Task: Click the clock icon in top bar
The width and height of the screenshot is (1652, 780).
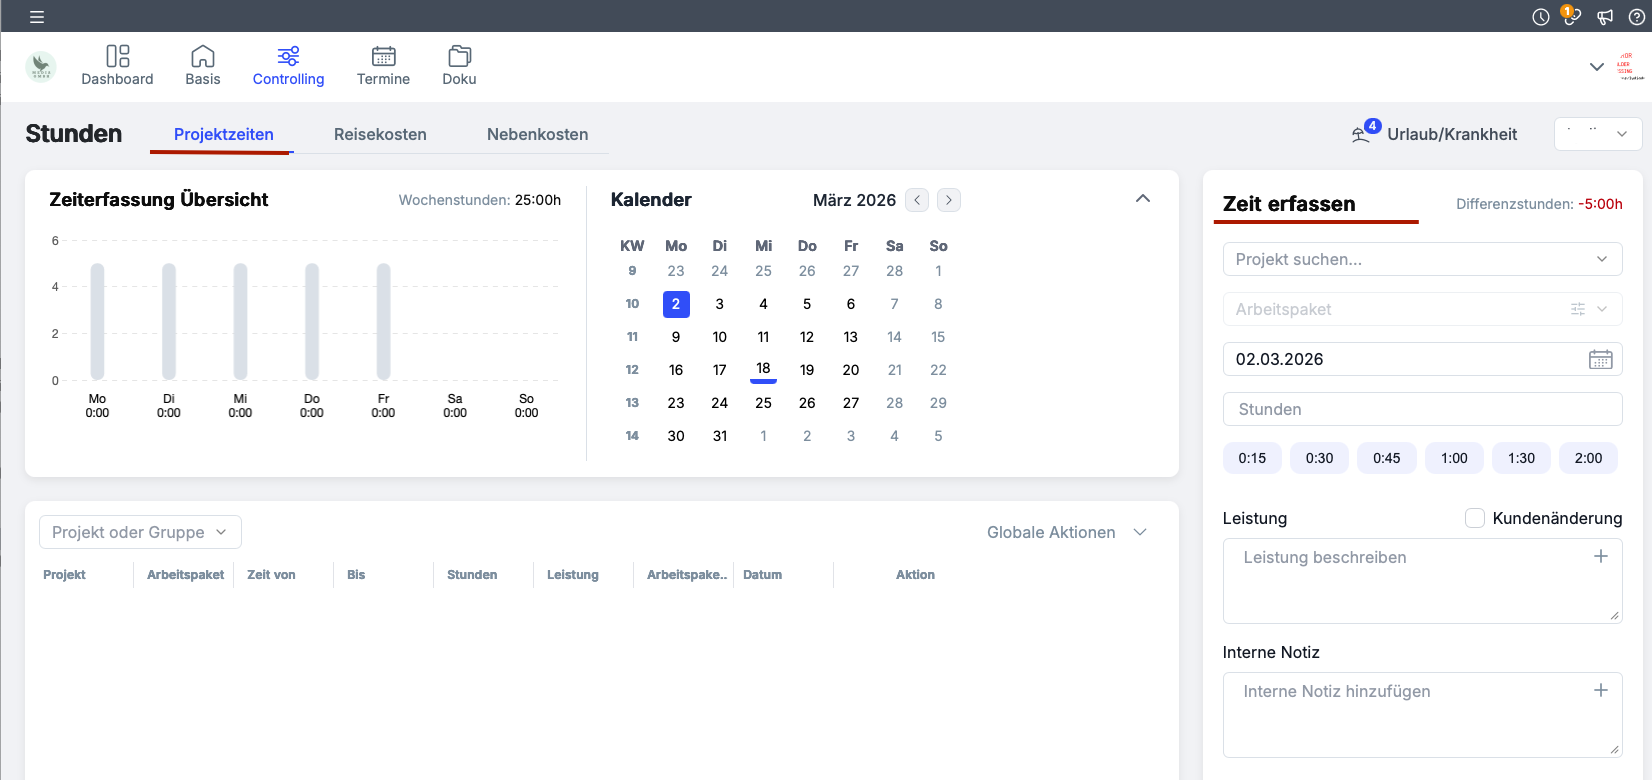Action: click(x=1541, y=17)
